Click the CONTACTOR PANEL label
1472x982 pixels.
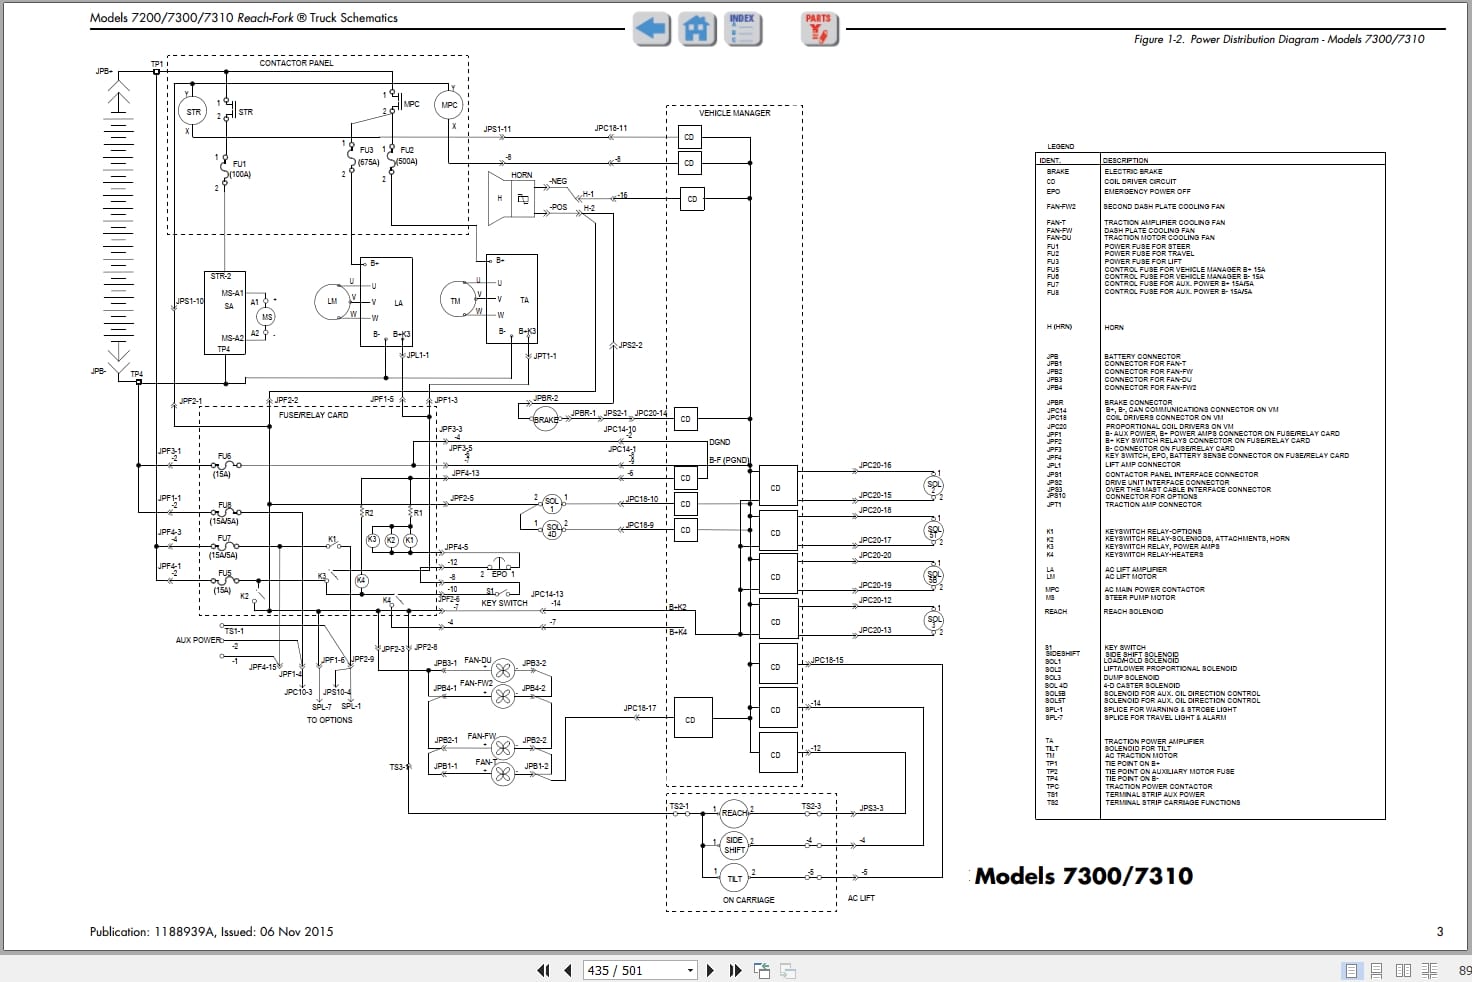click(297, 63)
